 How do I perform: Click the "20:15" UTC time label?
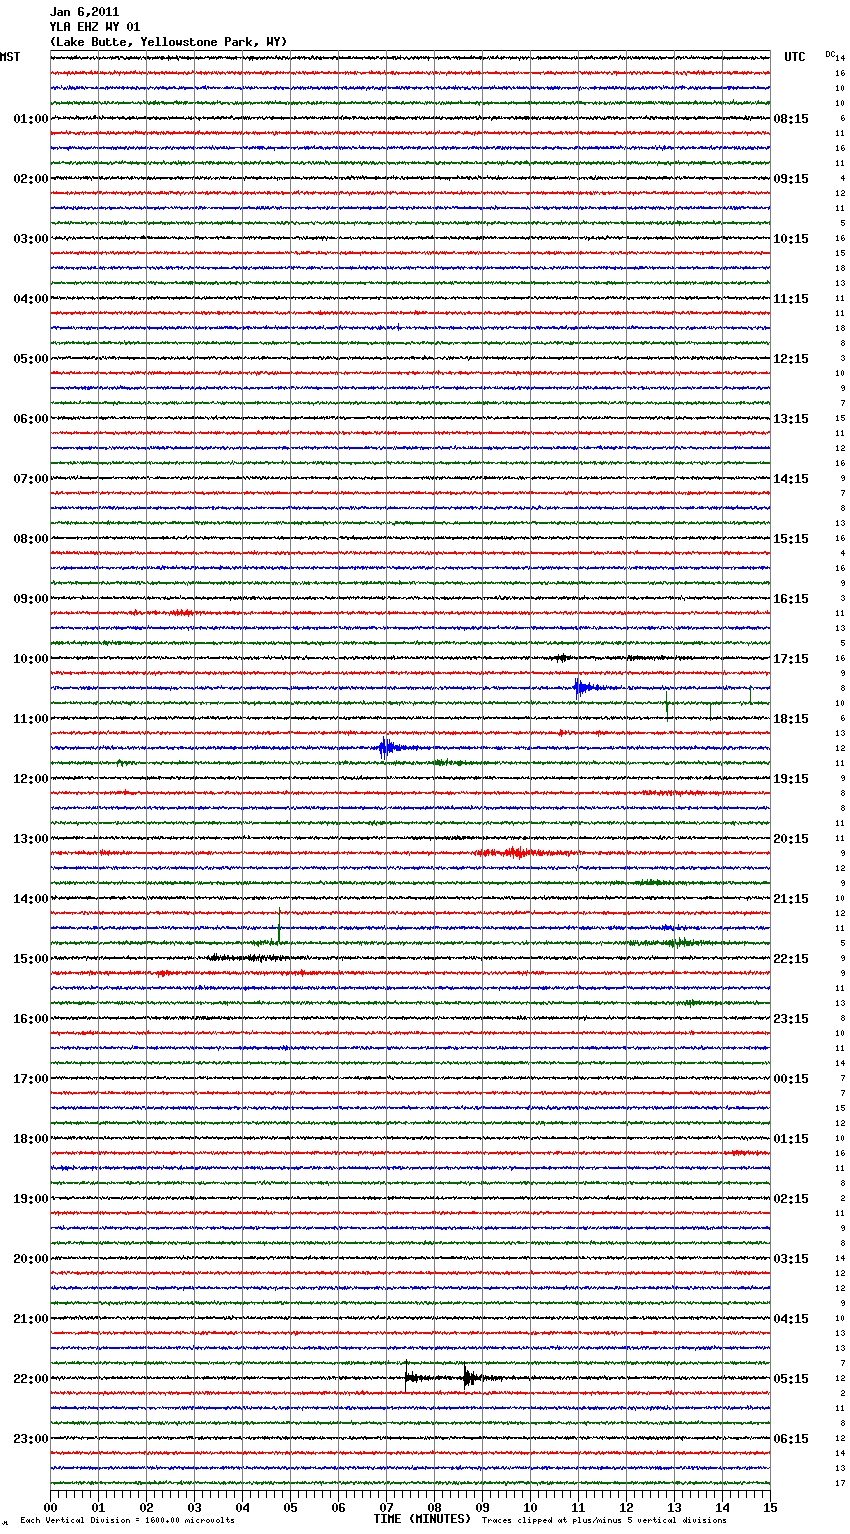point(791,839)
